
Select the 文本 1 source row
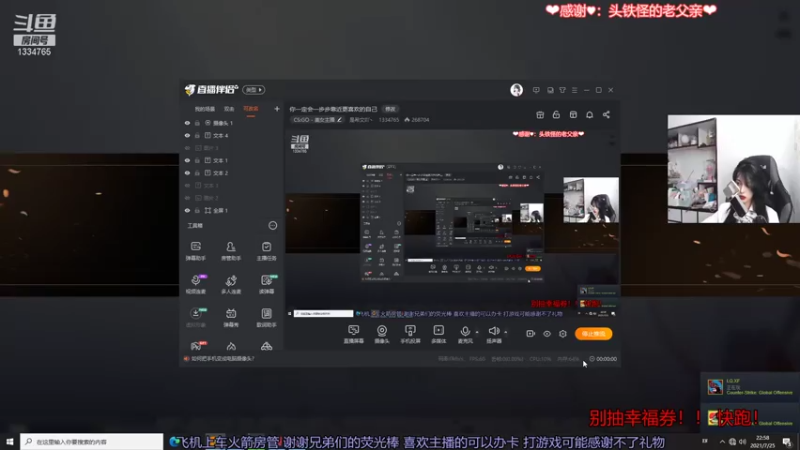[x=232, y=160]
